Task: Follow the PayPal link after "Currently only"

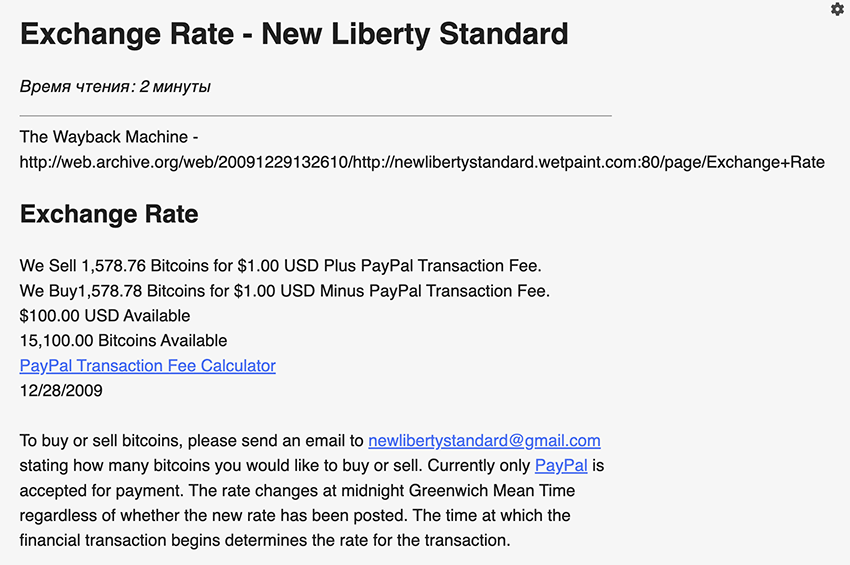Action: (561, 466)
